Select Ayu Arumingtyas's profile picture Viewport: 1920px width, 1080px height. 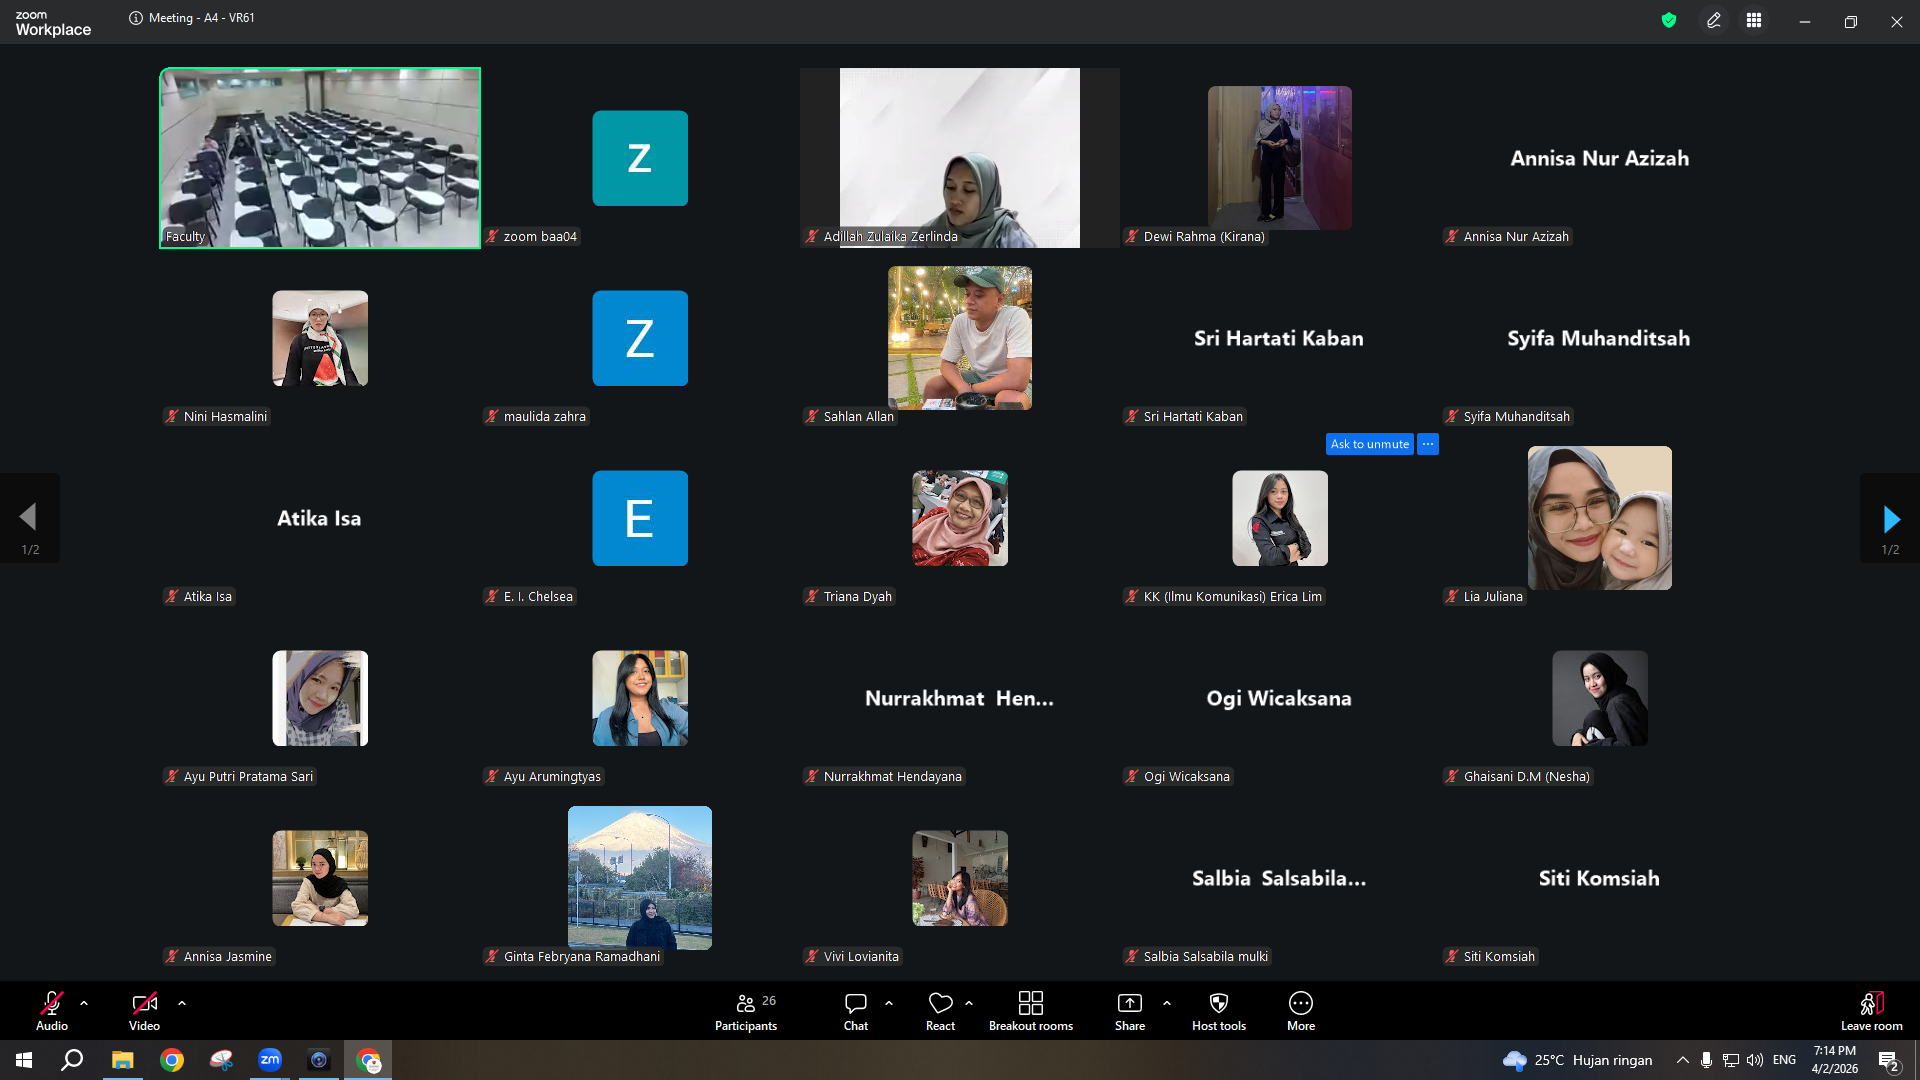(640, 698)
